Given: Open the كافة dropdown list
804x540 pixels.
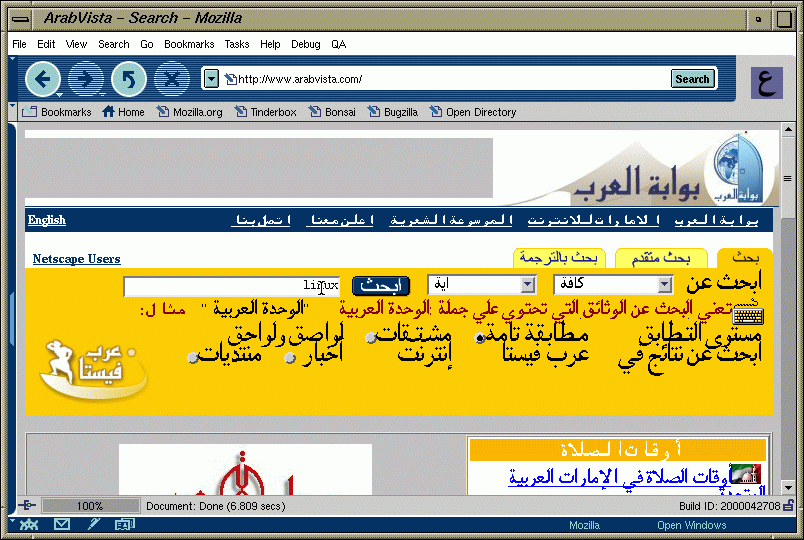Looking at the screenshot, I should [613, 285].
